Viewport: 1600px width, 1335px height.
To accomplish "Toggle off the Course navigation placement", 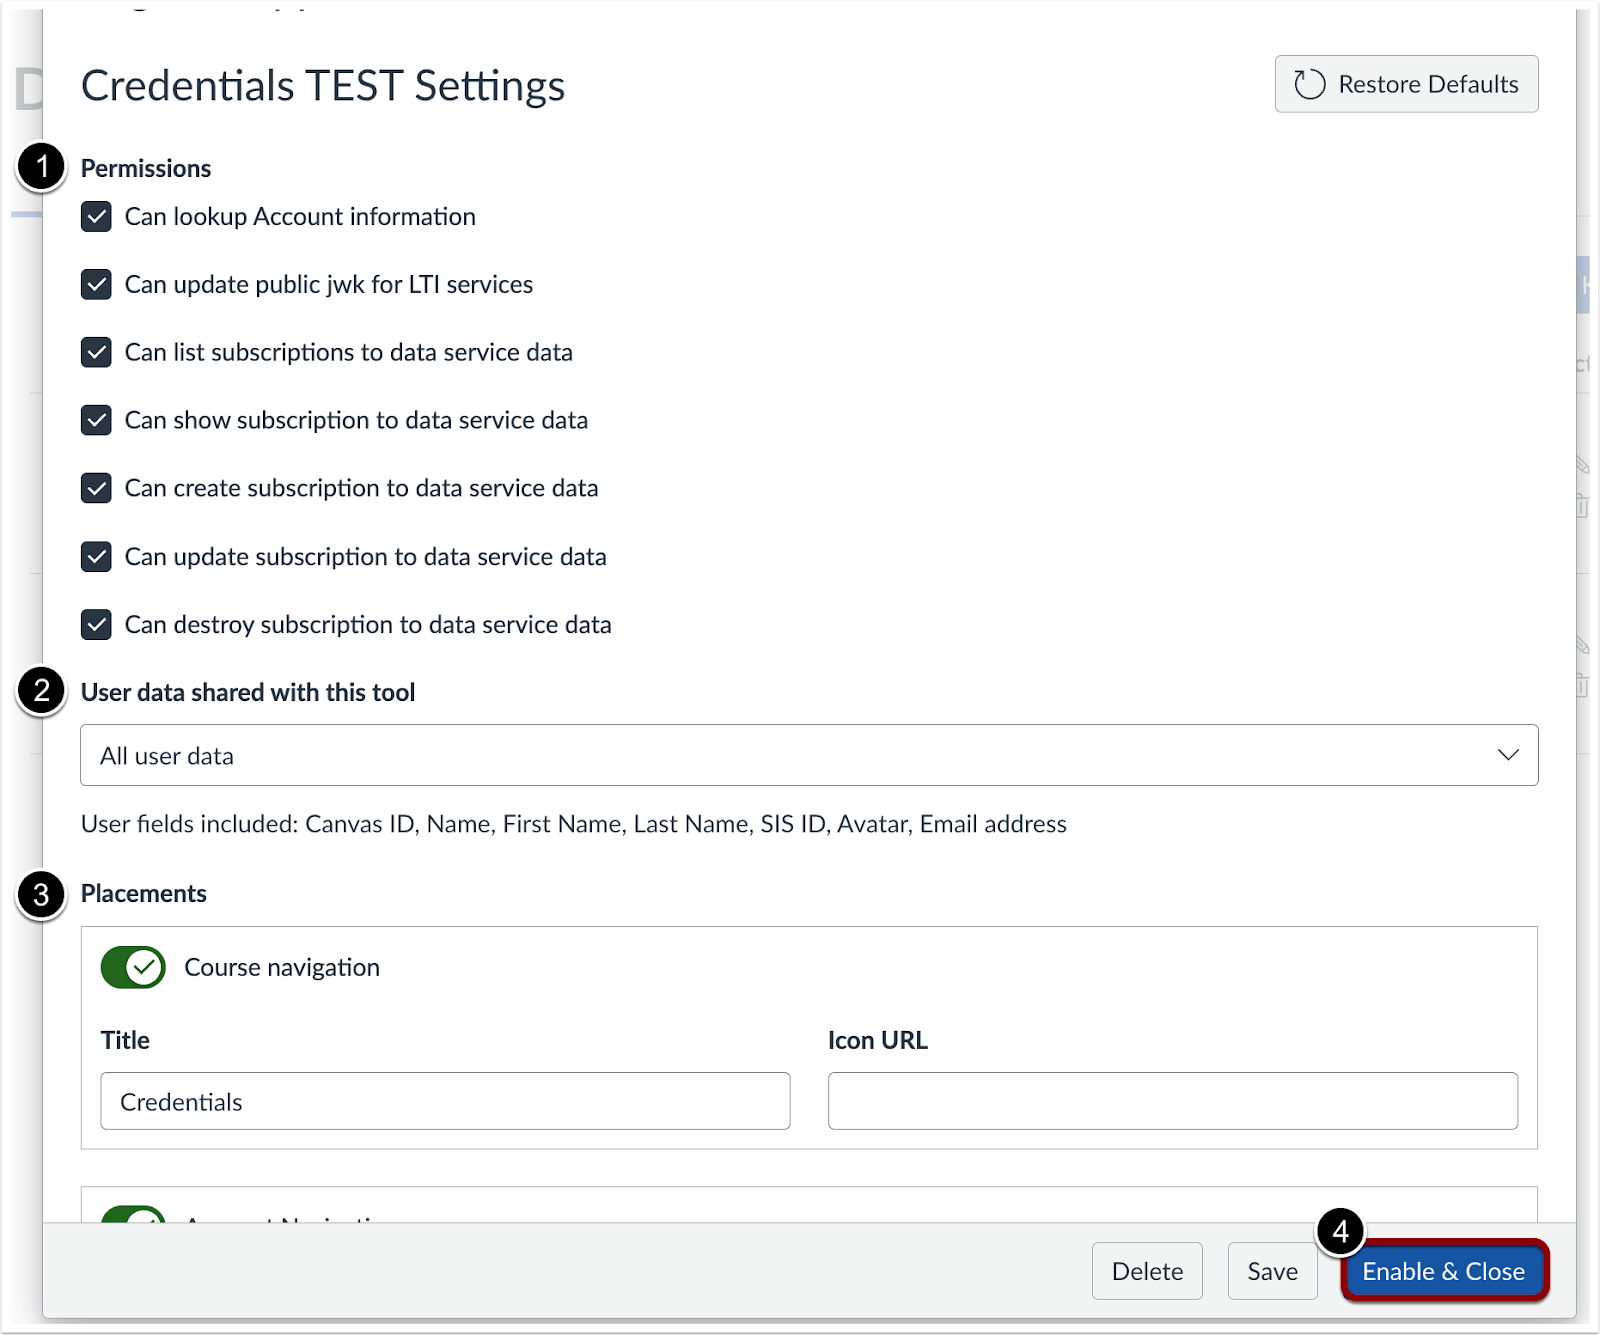I will click(133, 967).
